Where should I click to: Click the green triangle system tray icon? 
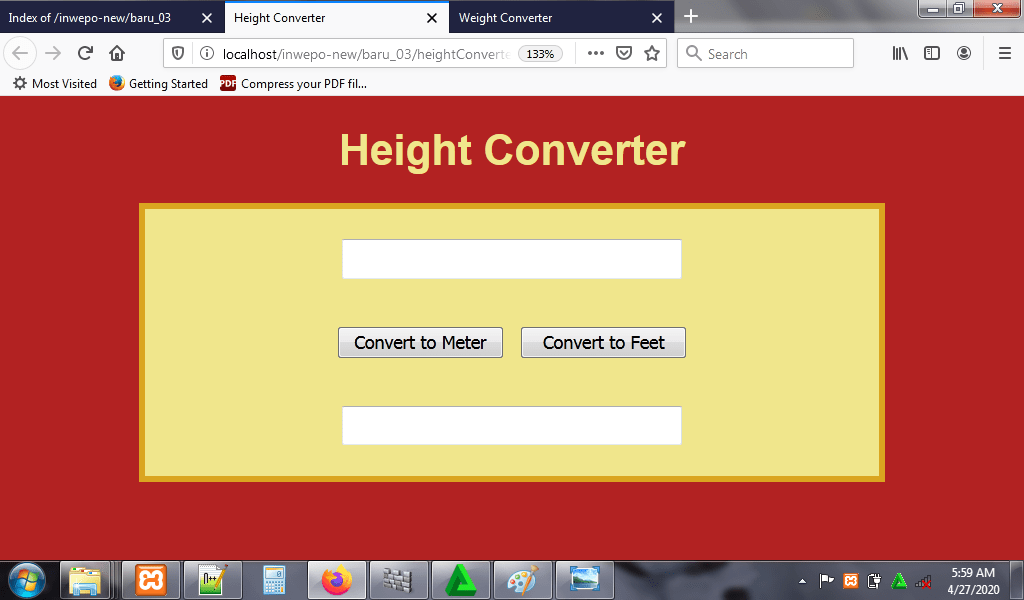pyautogui.click(x=899, y=580)
